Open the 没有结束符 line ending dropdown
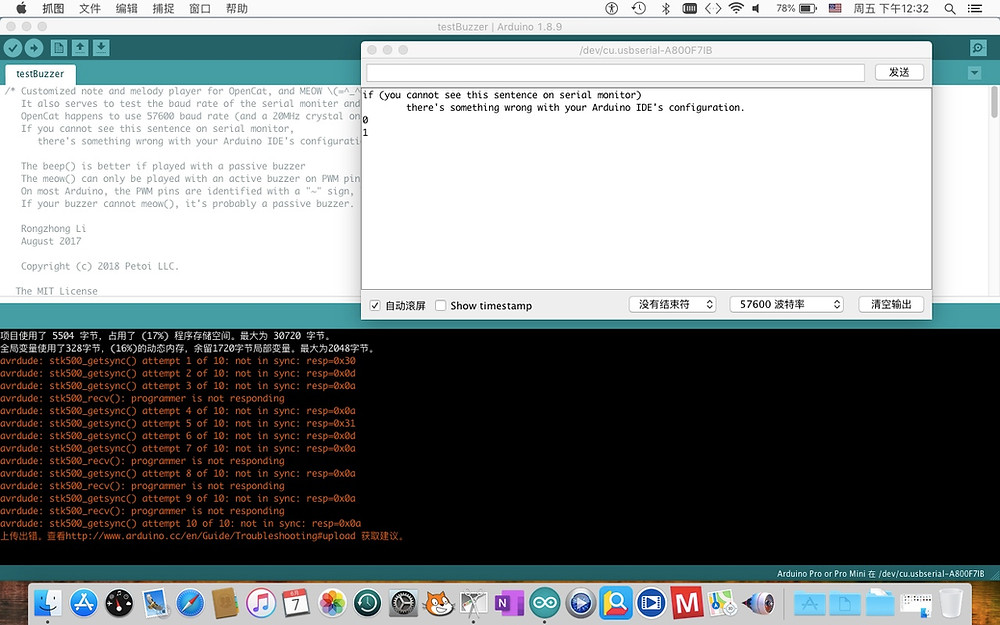Image resolution: width=1000 pixels, height=625 pixels. click(x=673, y=305)
